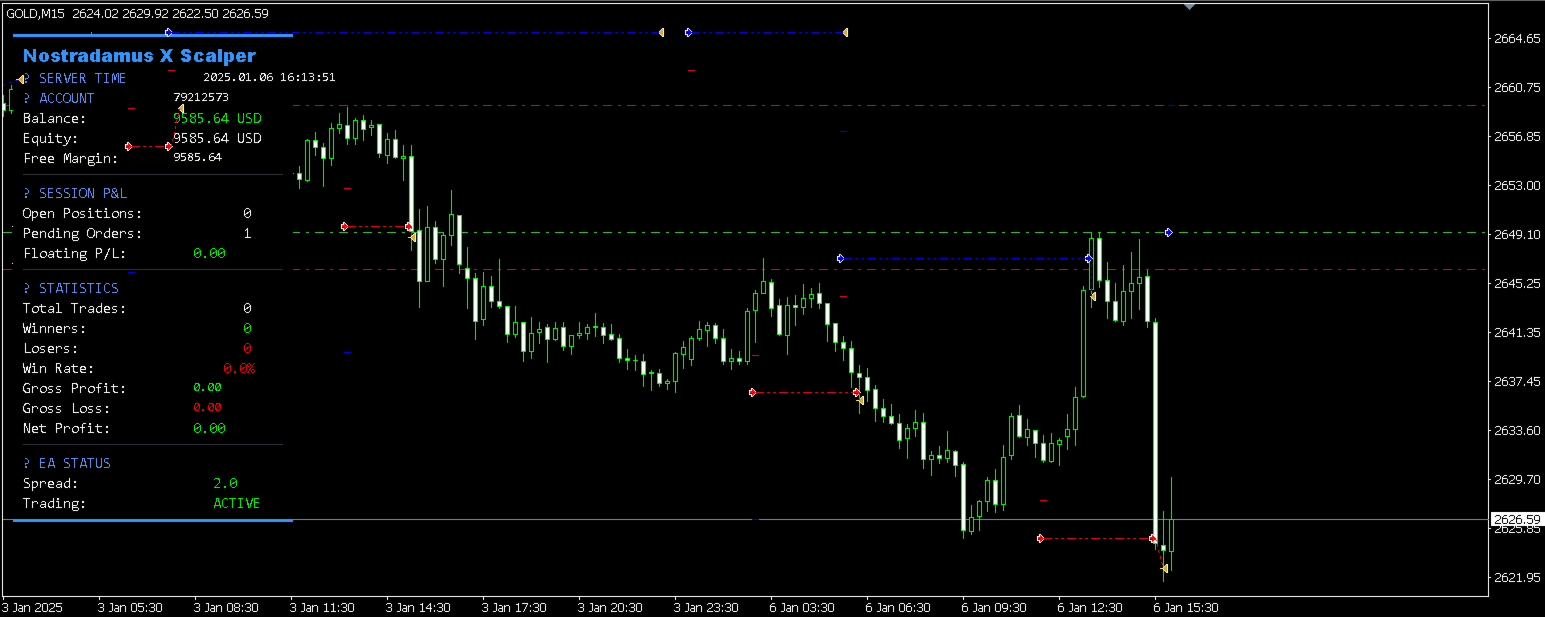The width and height of the screenshot is (1545, 617).
Task: Click the SESSION P&L section icon
Action: click(x=25, y=193)
